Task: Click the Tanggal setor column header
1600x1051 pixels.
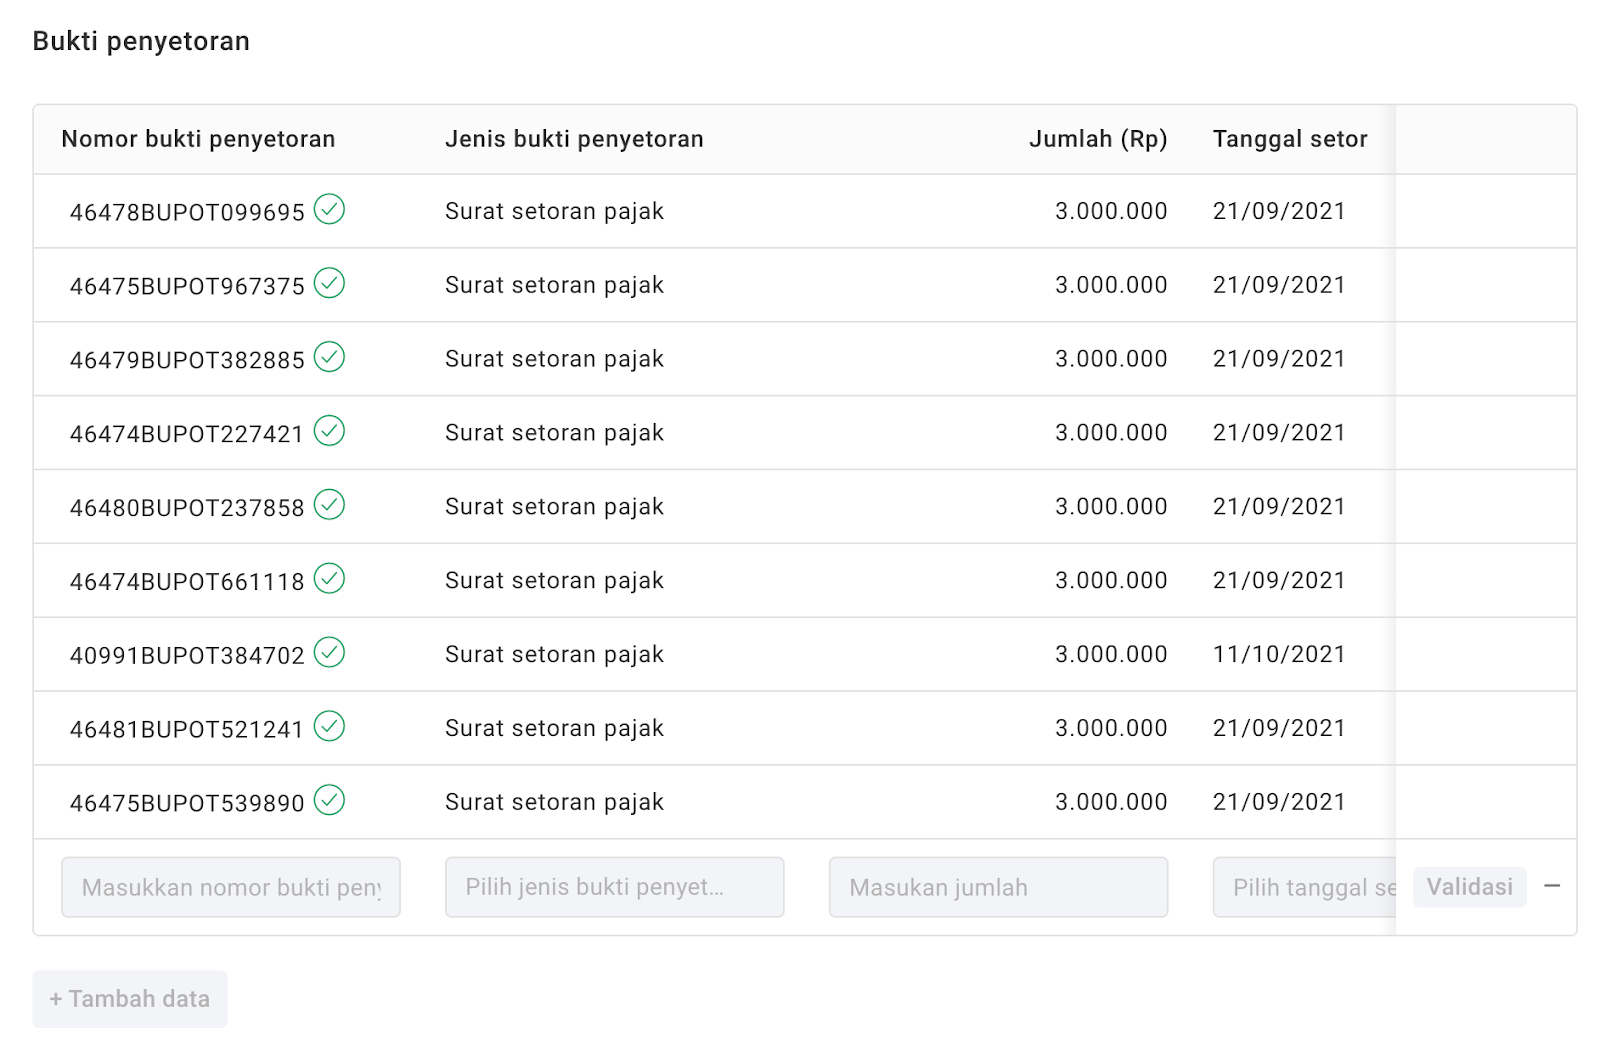Action: 1290,139
